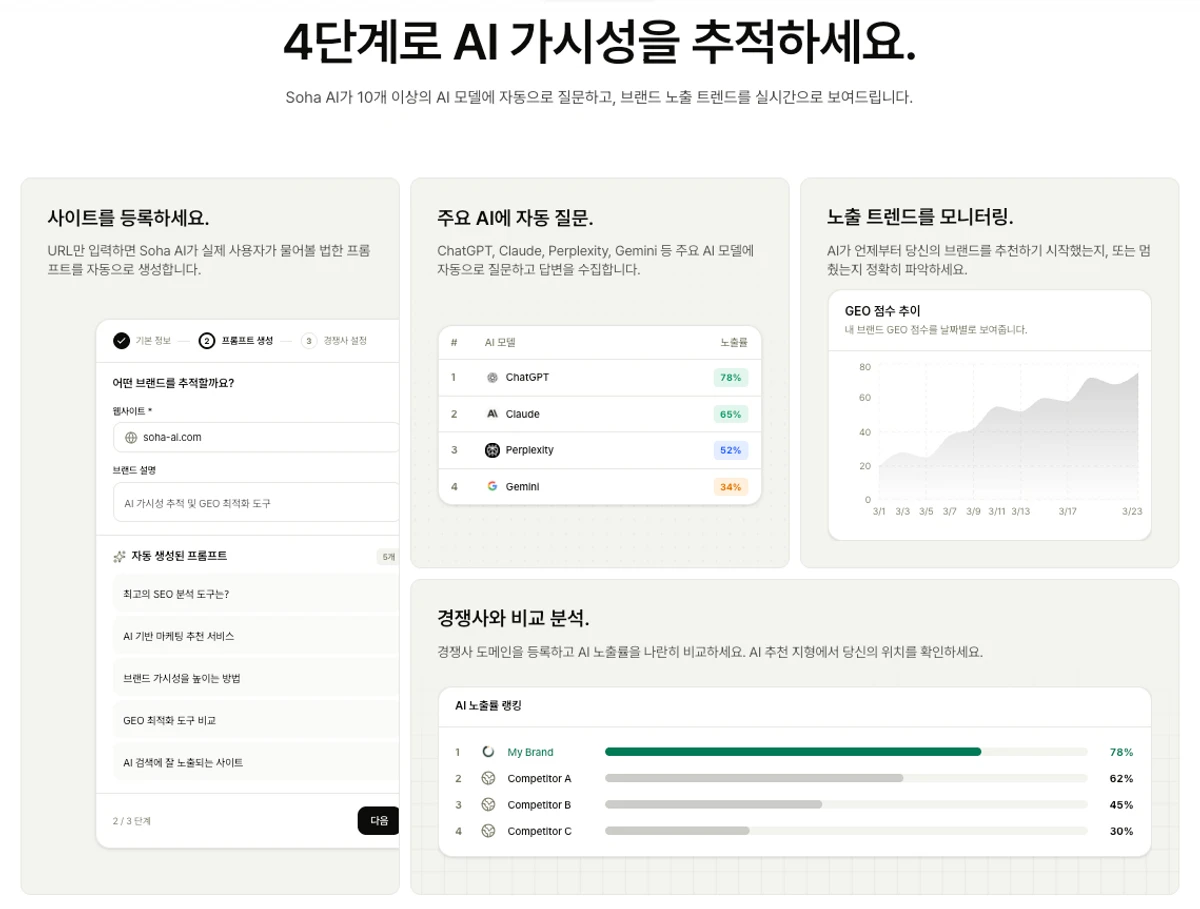The width and height of the screenshot is (1200, 909).
Task: Click the 다음 button
Action: pos(379,821)
